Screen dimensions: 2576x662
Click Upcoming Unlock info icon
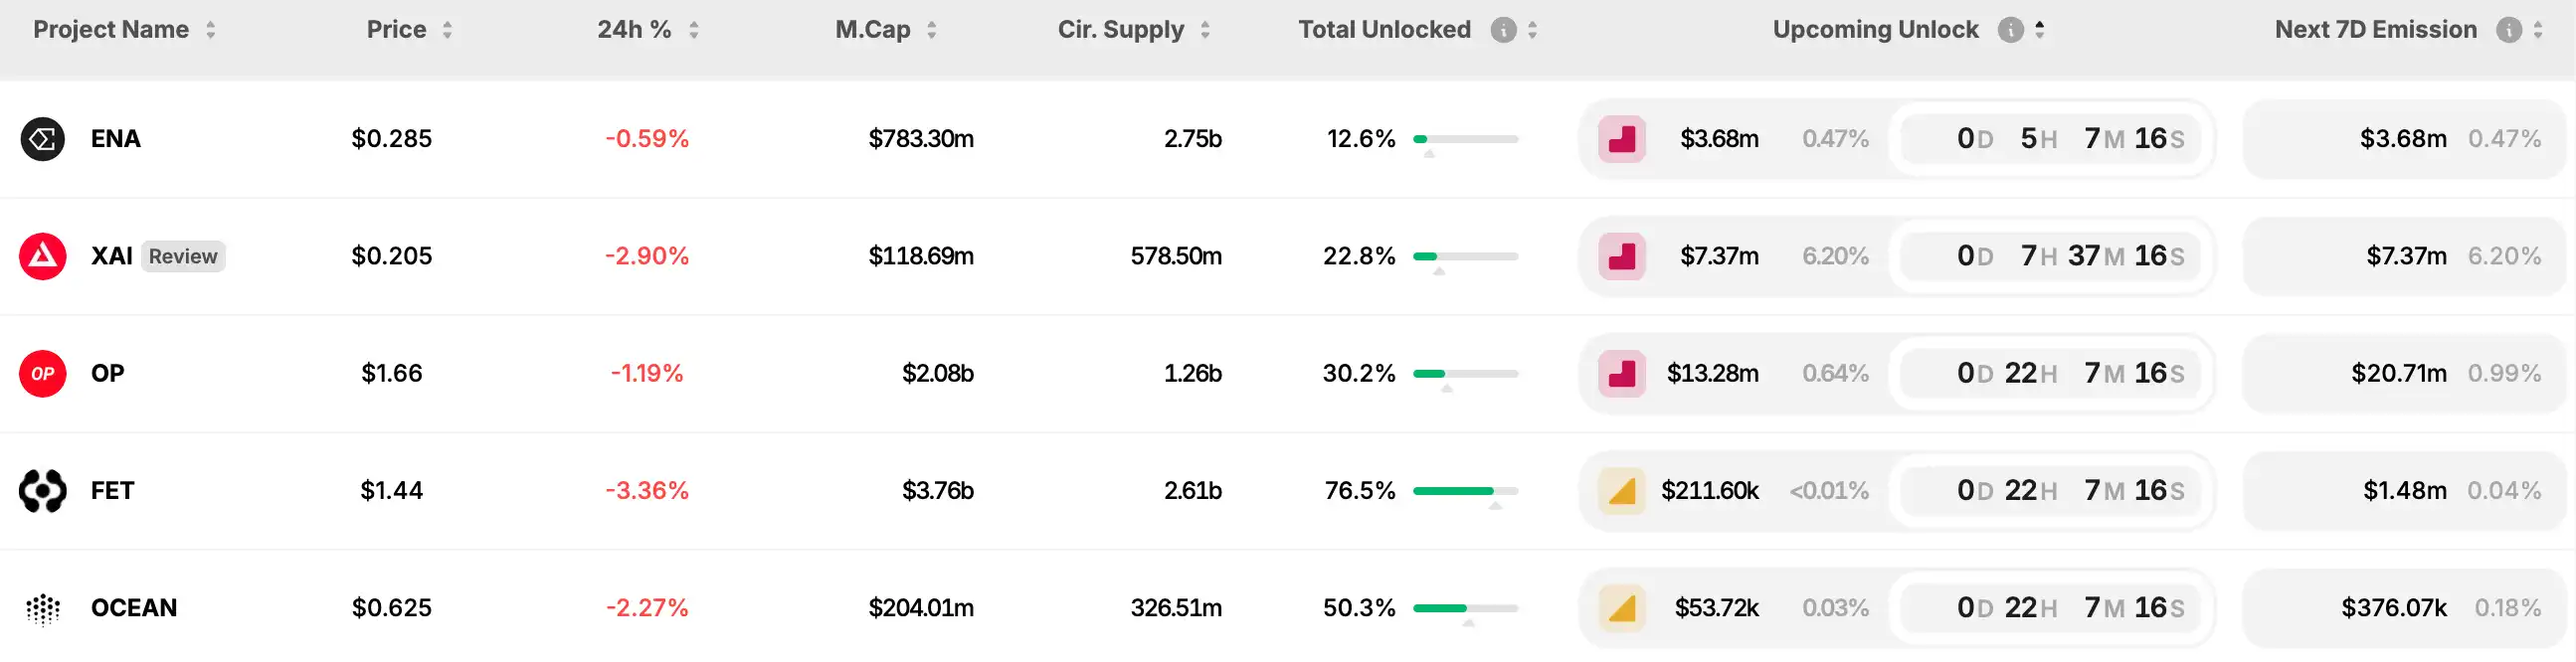2010,30
